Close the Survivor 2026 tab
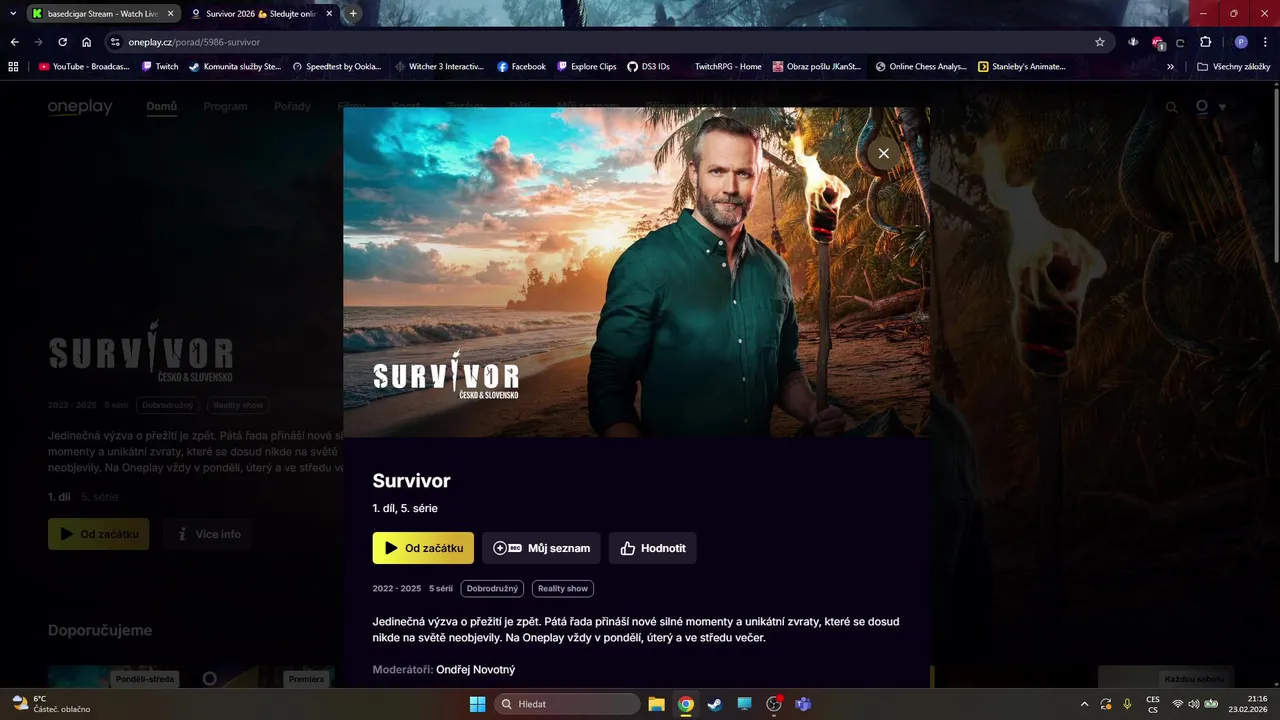Image resolution: width=1280 pixels, height=720 pixels. click(x=329, y=14)
